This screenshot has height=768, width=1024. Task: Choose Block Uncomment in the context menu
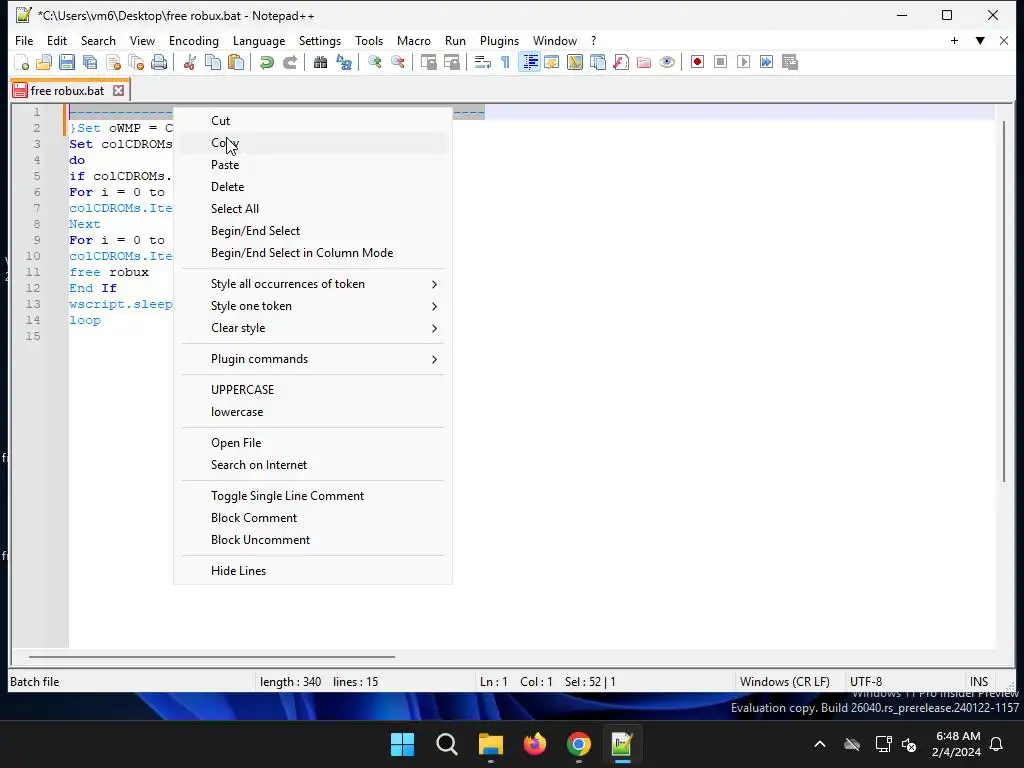coord(313,539)
